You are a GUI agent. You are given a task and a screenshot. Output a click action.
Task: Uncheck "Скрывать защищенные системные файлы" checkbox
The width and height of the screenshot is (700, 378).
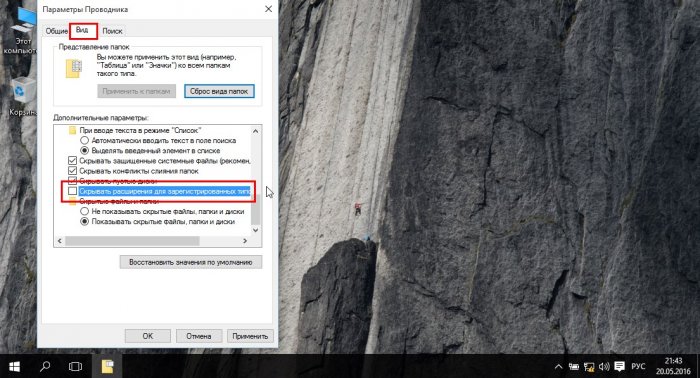[72, 161]
